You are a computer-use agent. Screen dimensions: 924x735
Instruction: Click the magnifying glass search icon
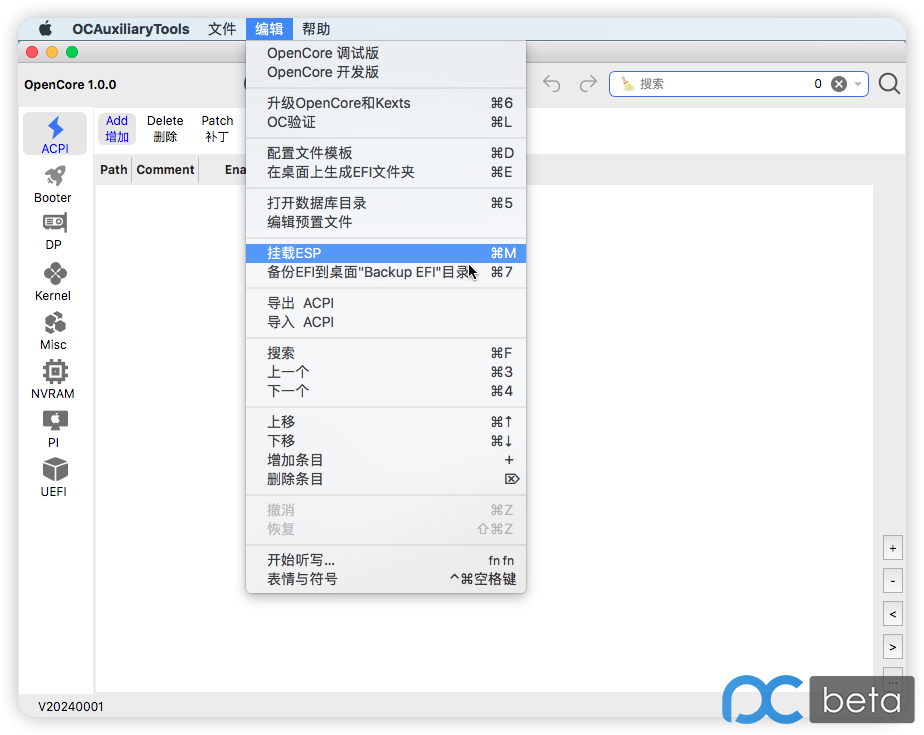pyautogui.click(x=889, y=84)
